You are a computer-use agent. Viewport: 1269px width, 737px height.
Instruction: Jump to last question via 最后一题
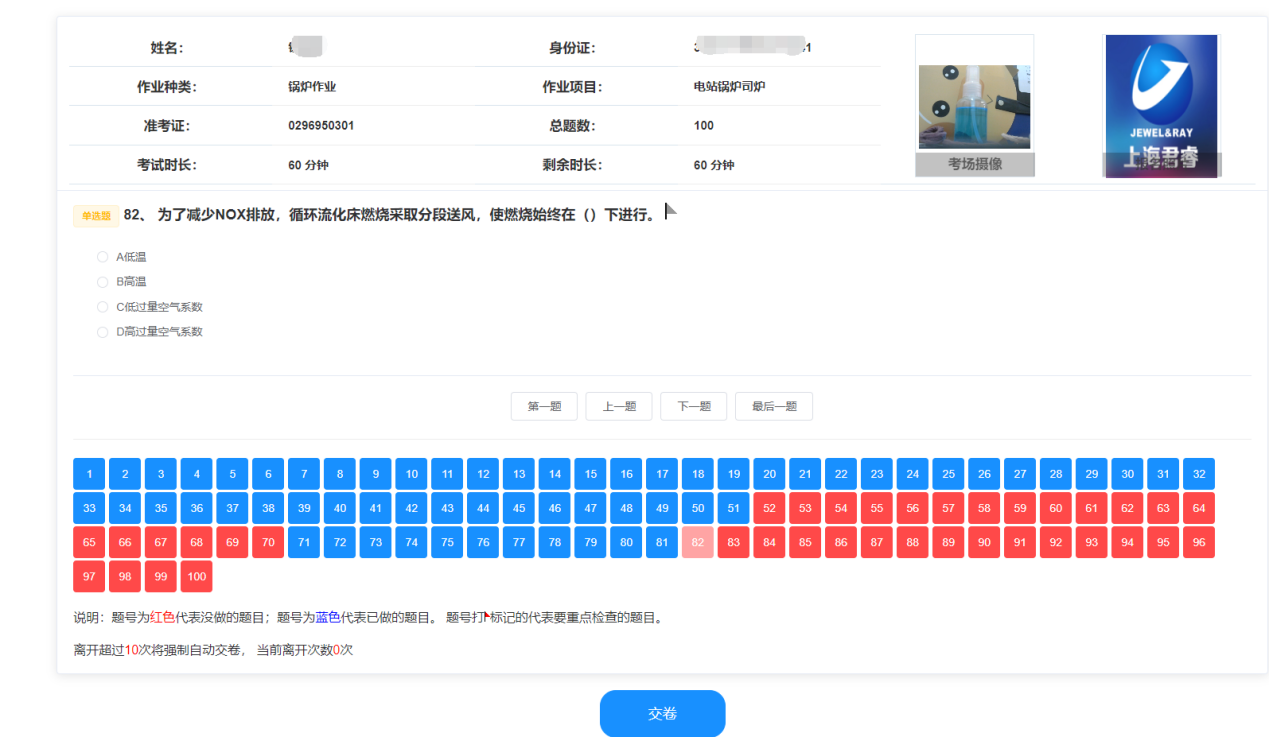[773, 406]
